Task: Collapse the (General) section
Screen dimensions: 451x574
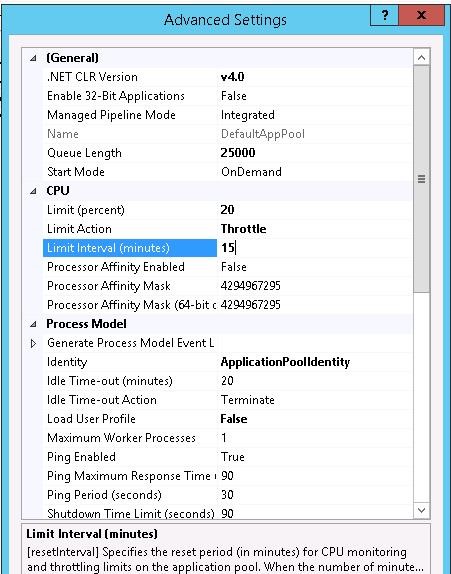Action: [33, 58]
